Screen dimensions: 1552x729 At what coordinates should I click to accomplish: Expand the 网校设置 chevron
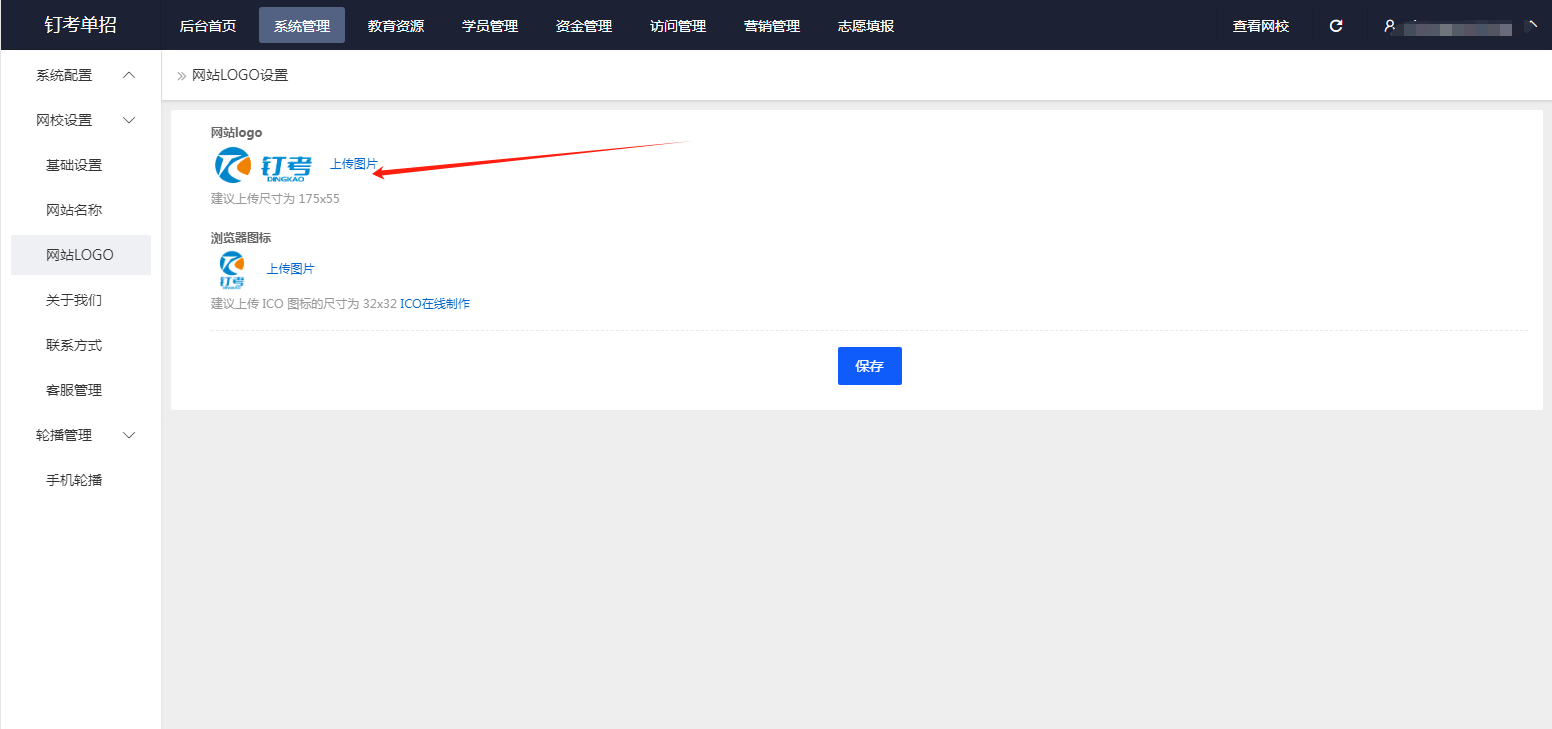click(128, 120)
